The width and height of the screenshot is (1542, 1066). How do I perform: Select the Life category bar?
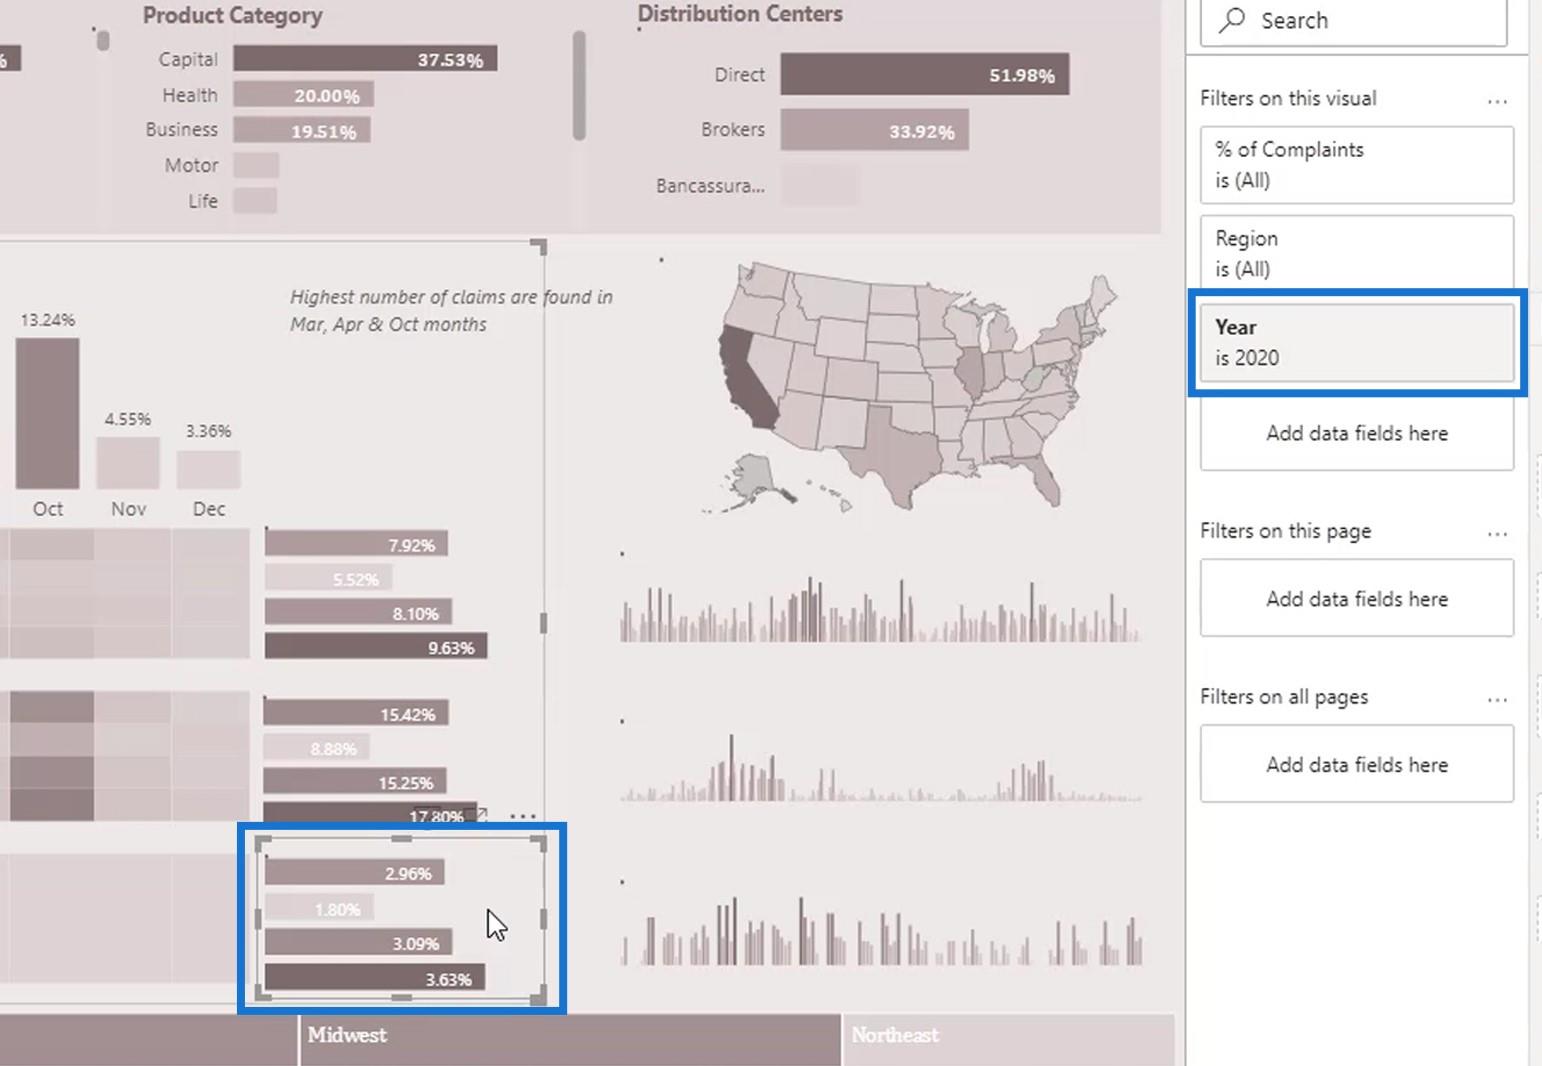[255, 200]
